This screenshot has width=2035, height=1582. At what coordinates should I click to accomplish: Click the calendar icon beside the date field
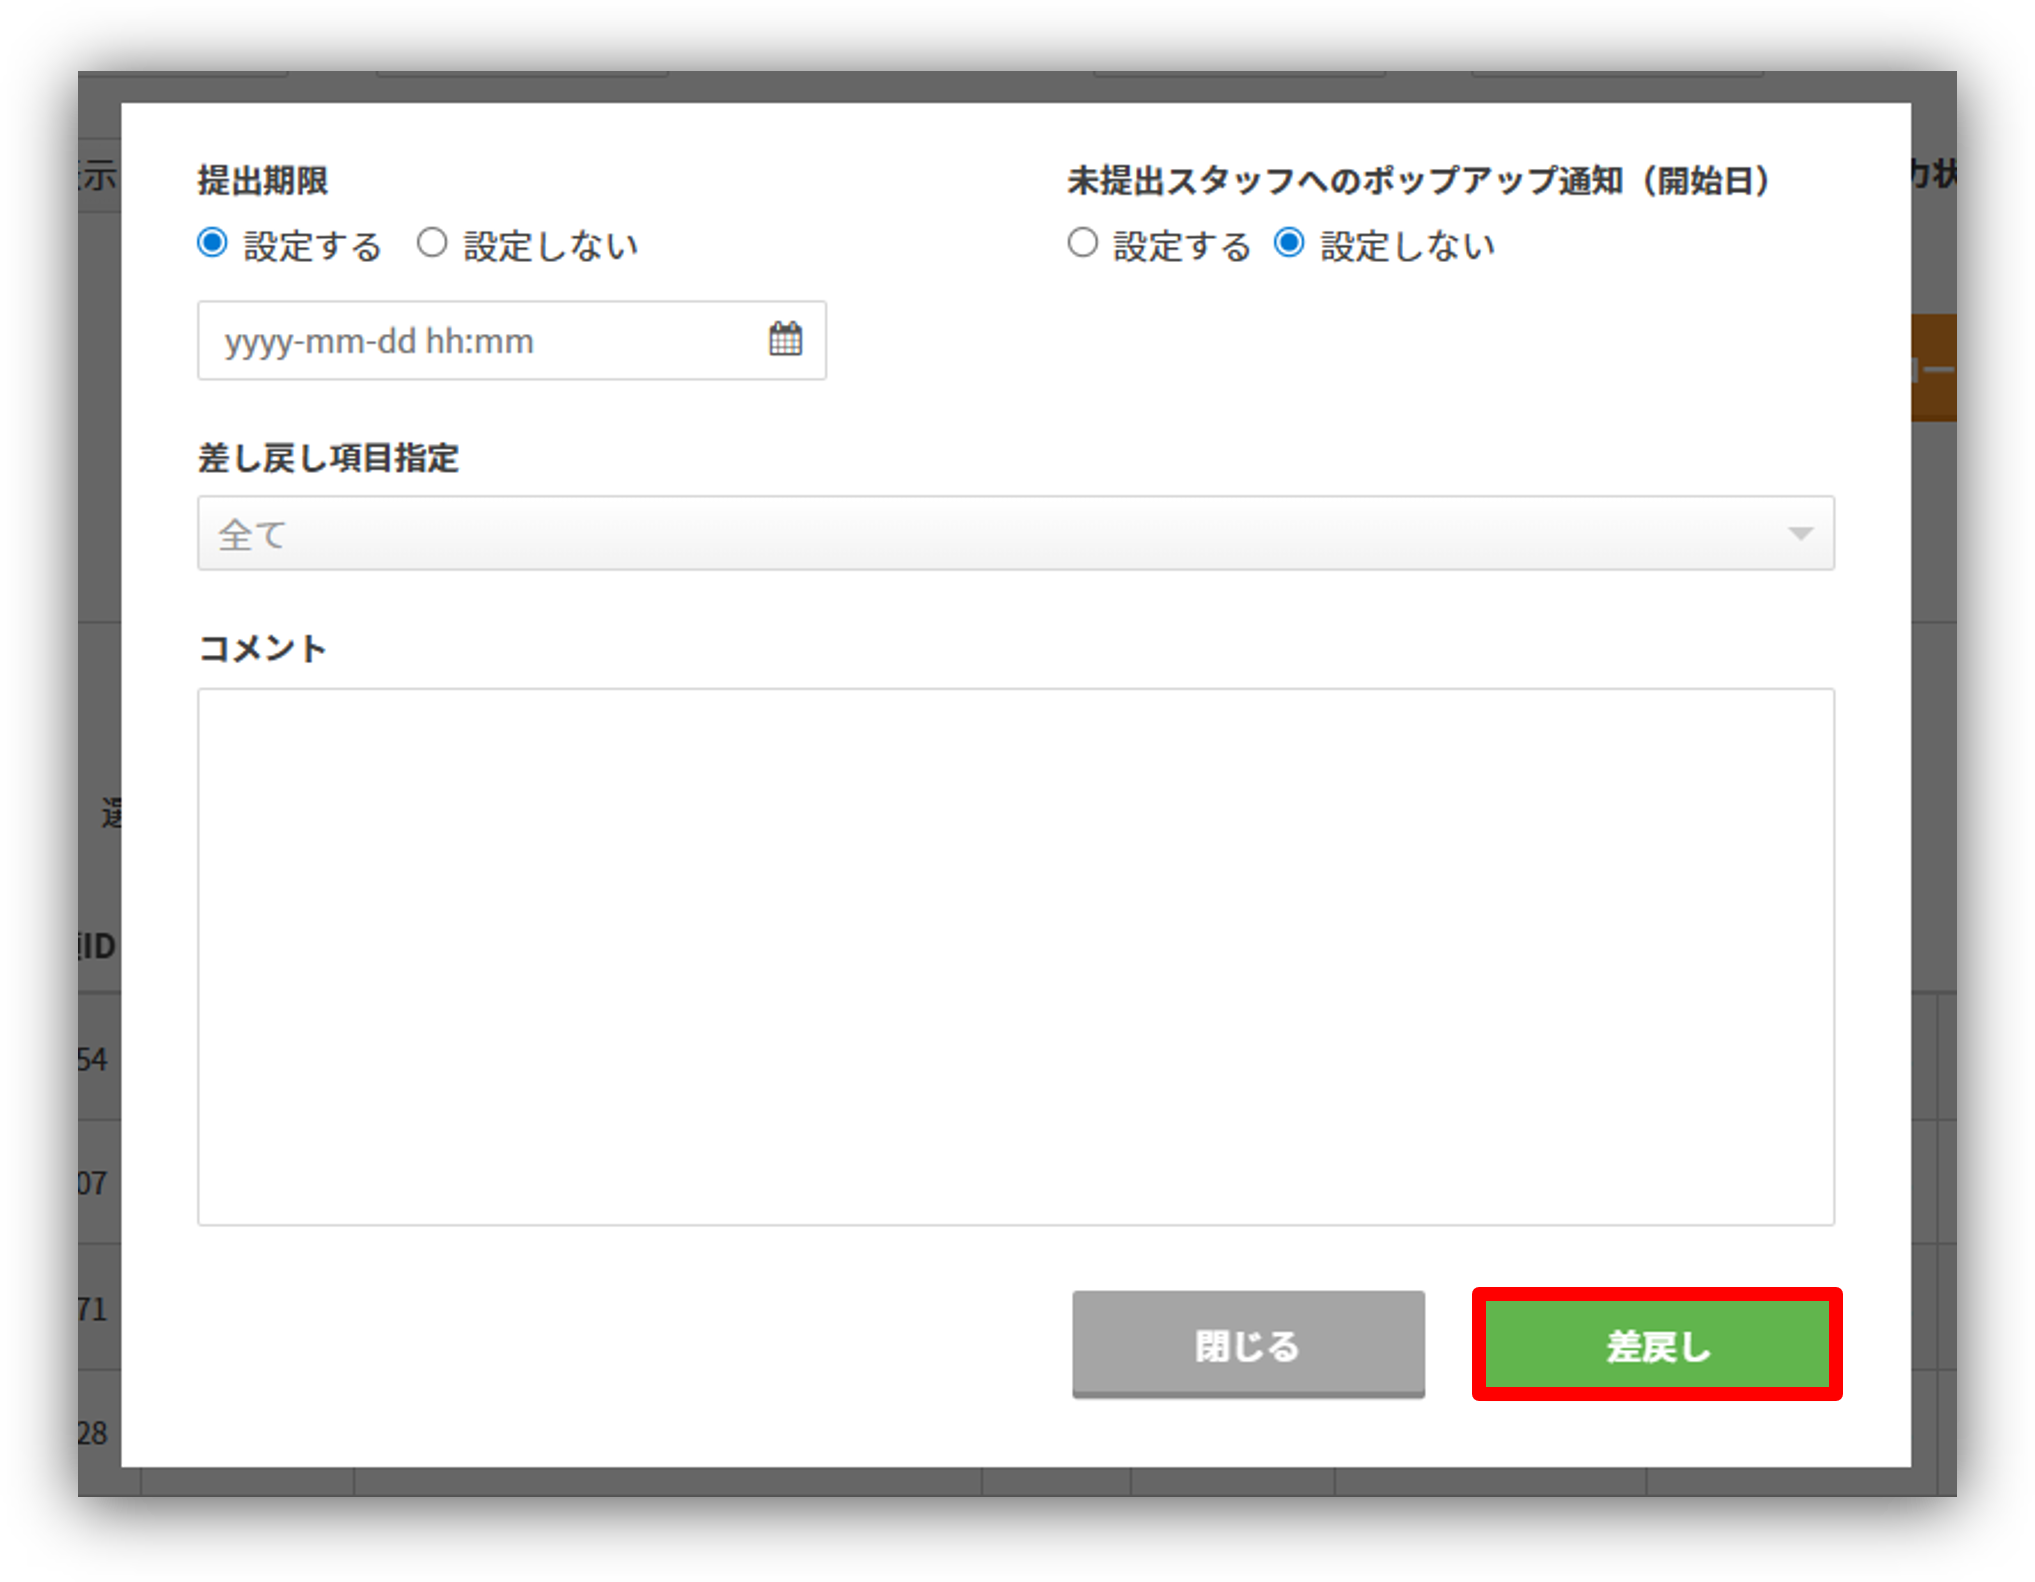[786, 341]
